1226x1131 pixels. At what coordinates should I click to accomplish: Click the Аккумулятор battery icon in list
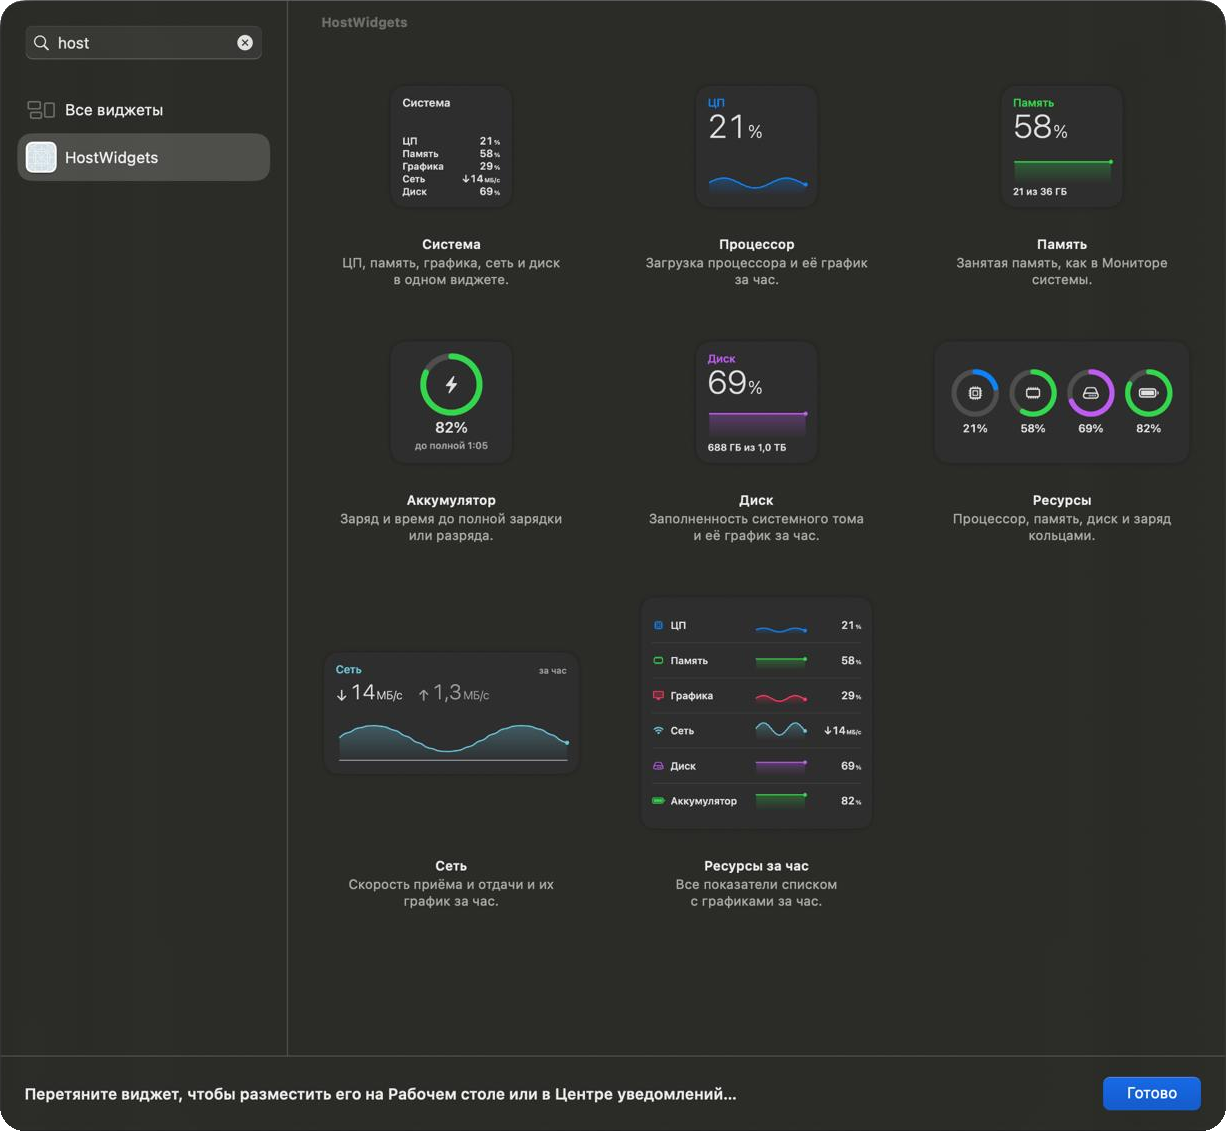[x=658, y=800]
